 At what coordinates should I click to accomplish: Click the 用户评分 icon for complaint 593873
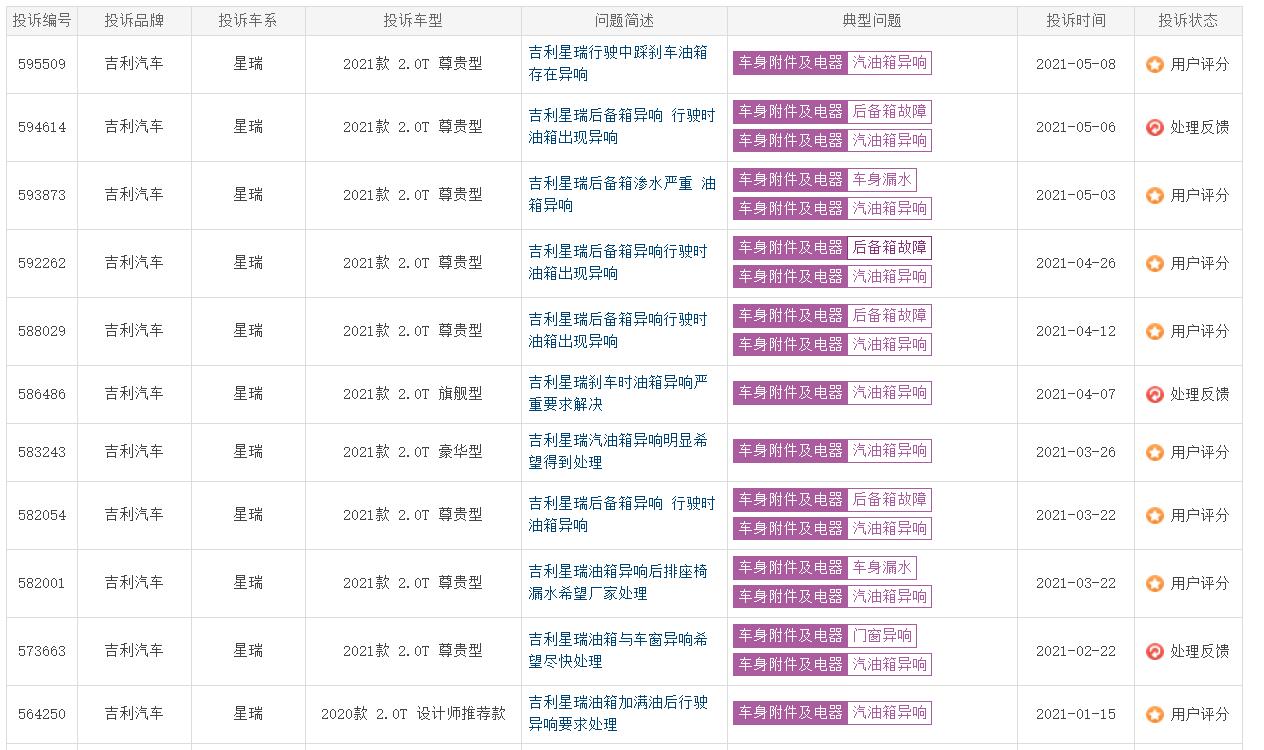click(x=1155, y=195)
